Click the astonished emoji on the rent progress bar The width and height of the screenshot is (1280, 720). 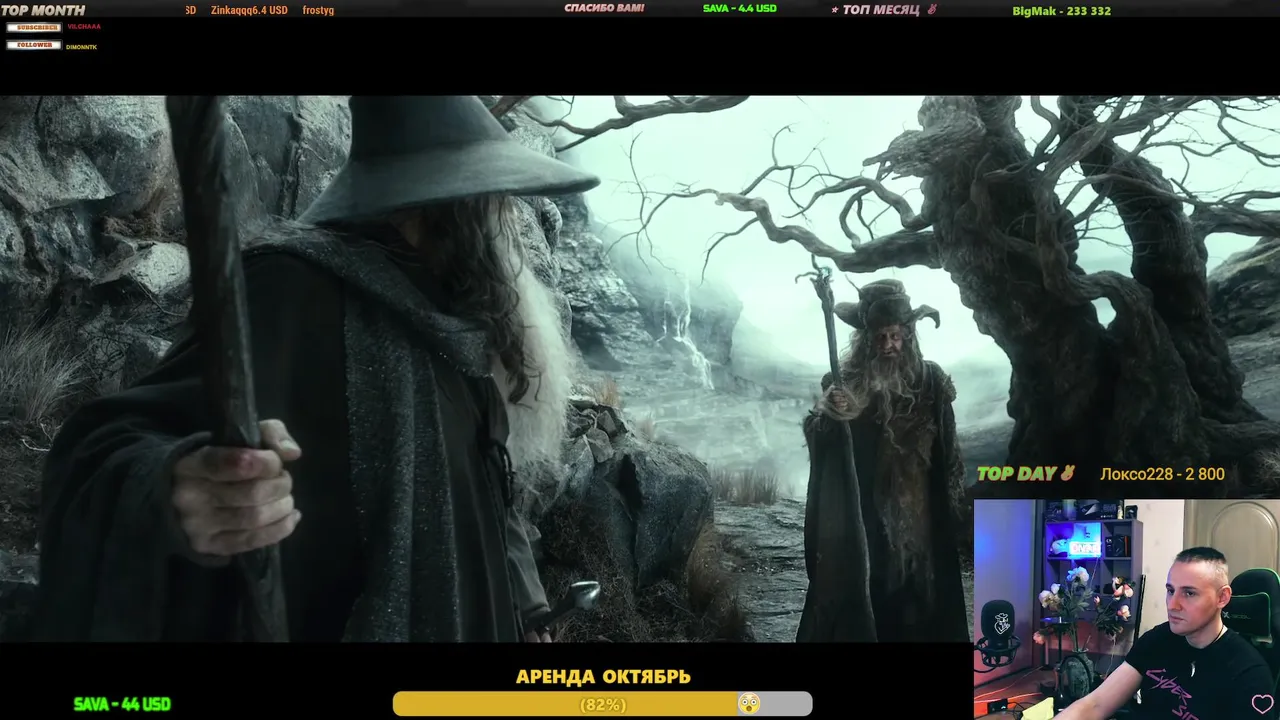click(749, 704)
